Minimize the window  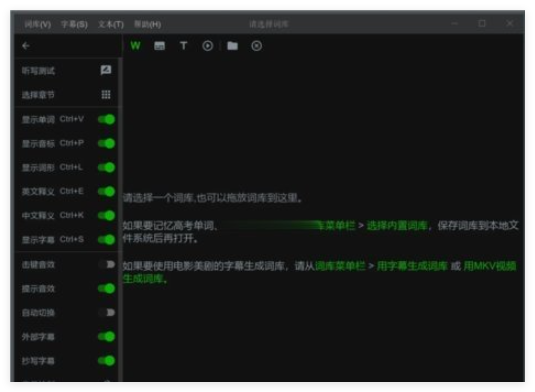[x=455, y=24]
